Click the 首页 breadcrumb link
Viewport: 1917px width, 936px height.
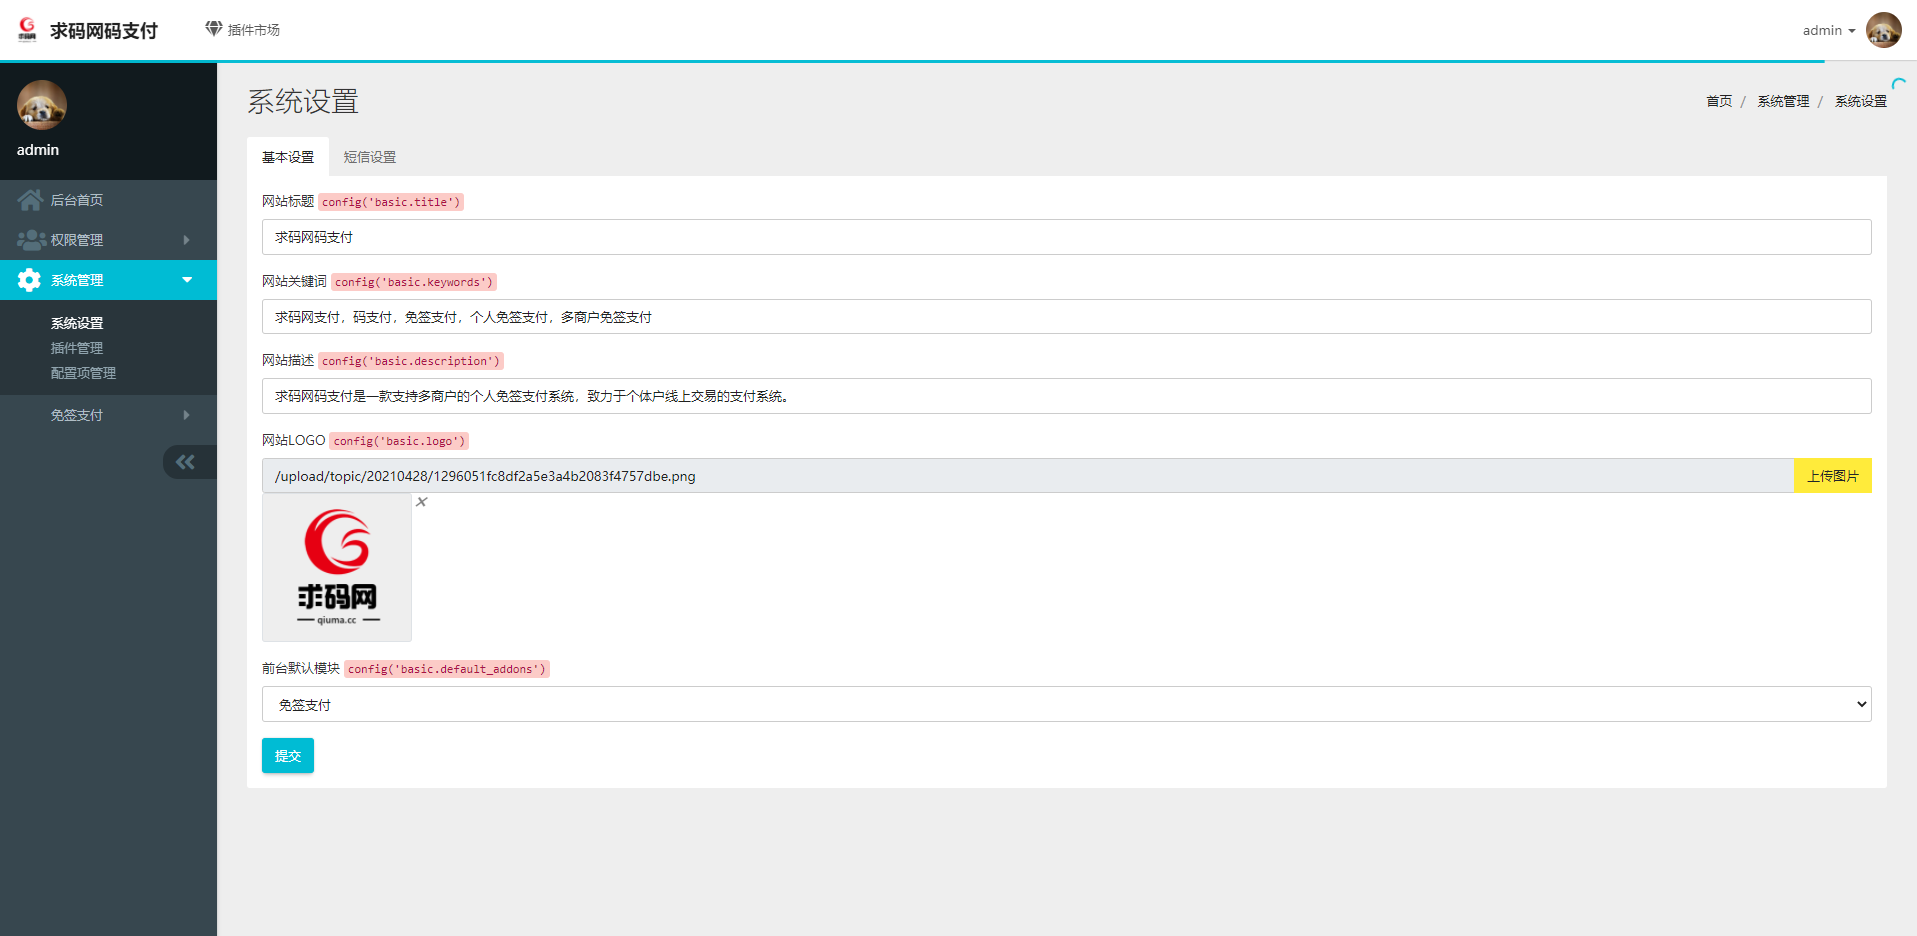point(1719,101)
